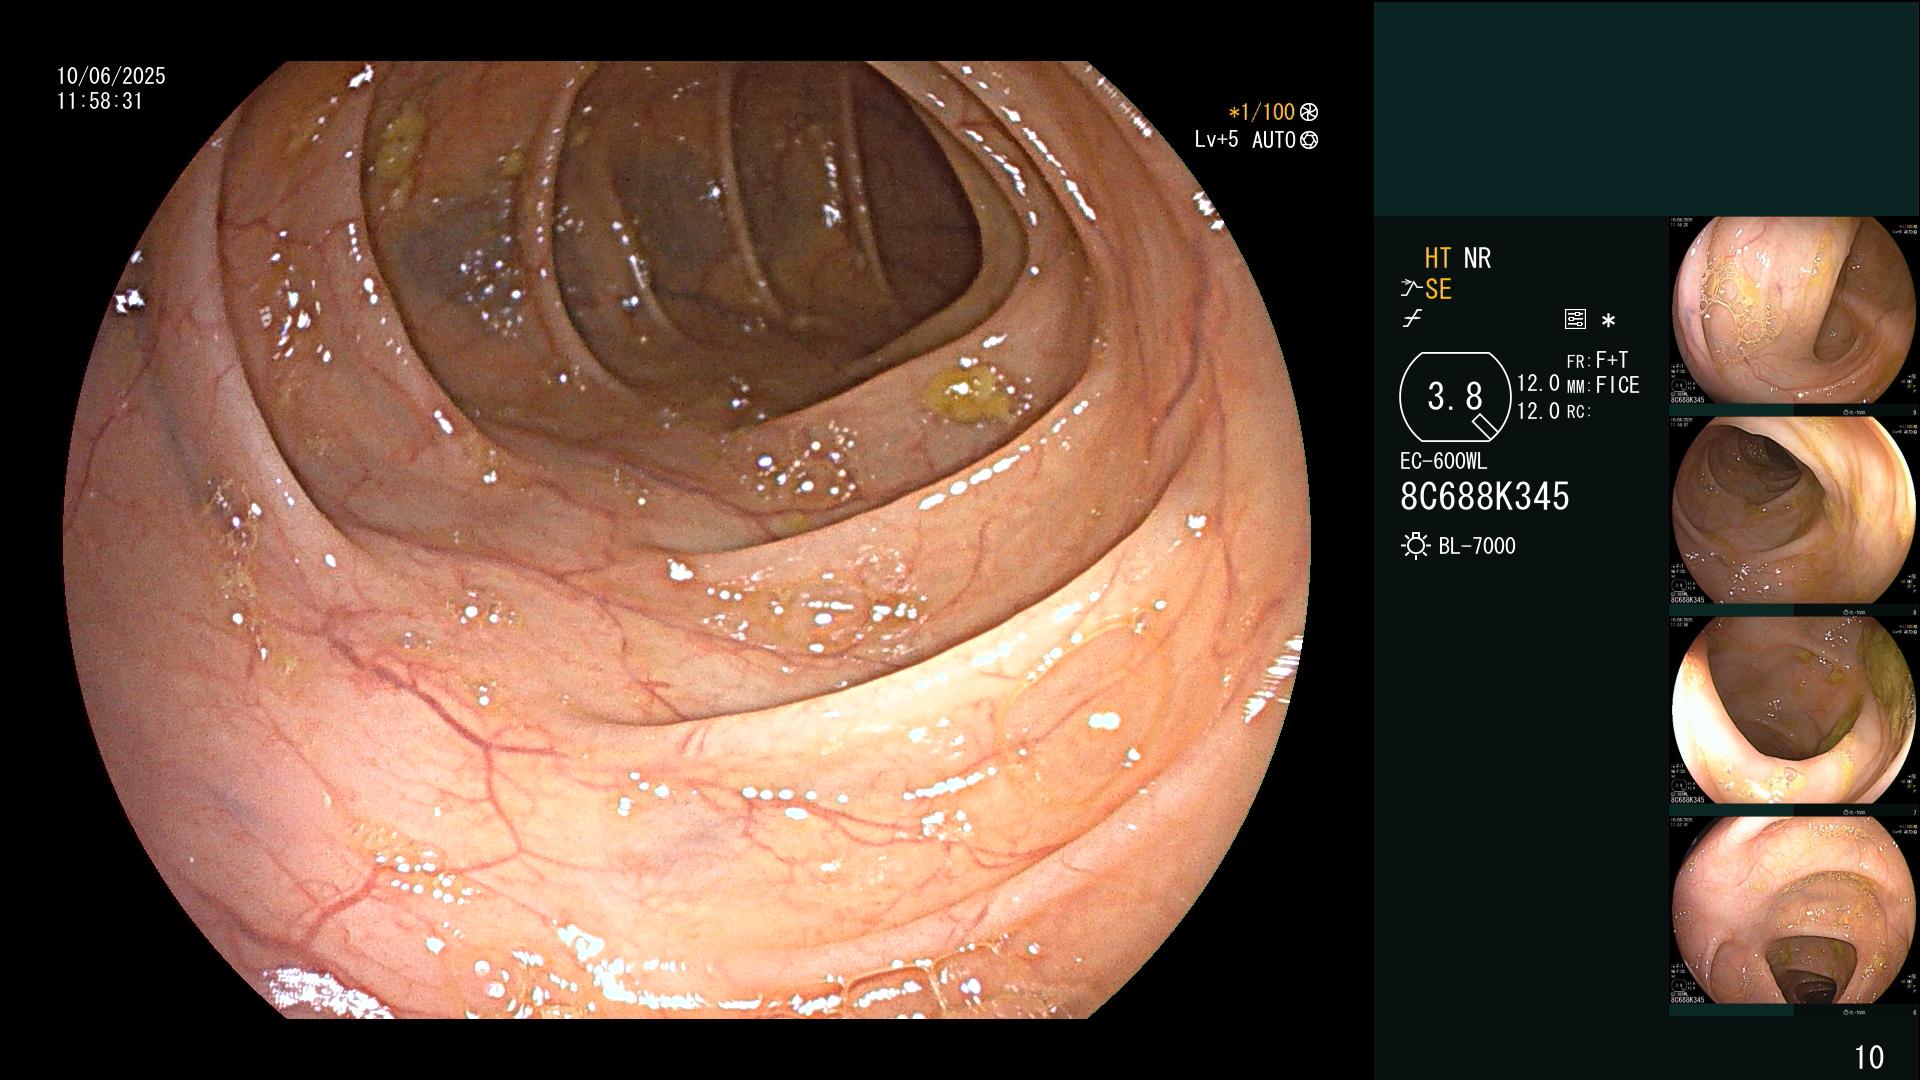Click the serial number 8C688K345
This screenshot has height=1080, width=1920.
[1485, 497]
